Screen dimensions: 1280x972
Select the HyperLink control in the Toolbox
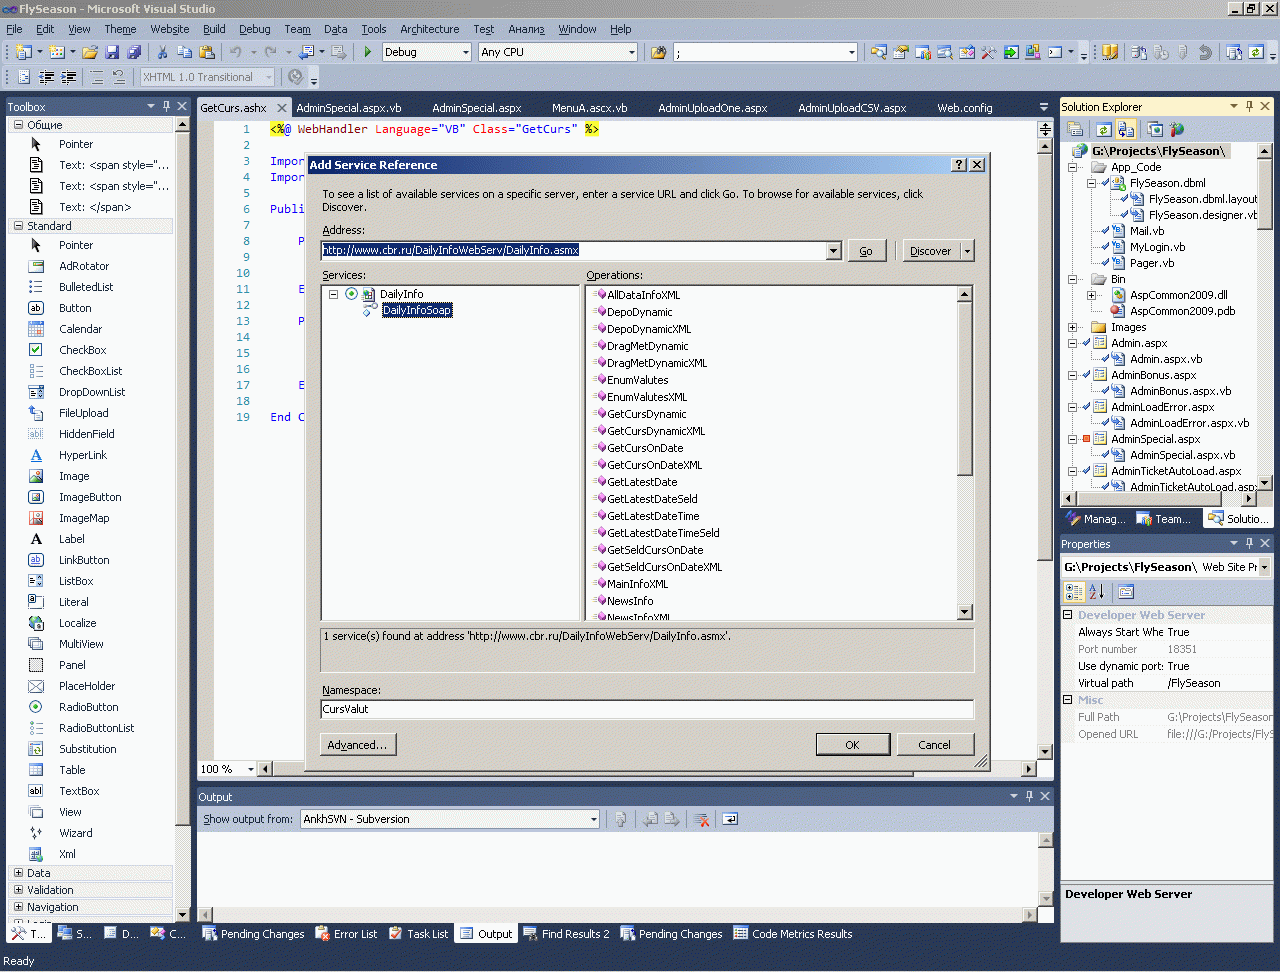coord(82,455)
